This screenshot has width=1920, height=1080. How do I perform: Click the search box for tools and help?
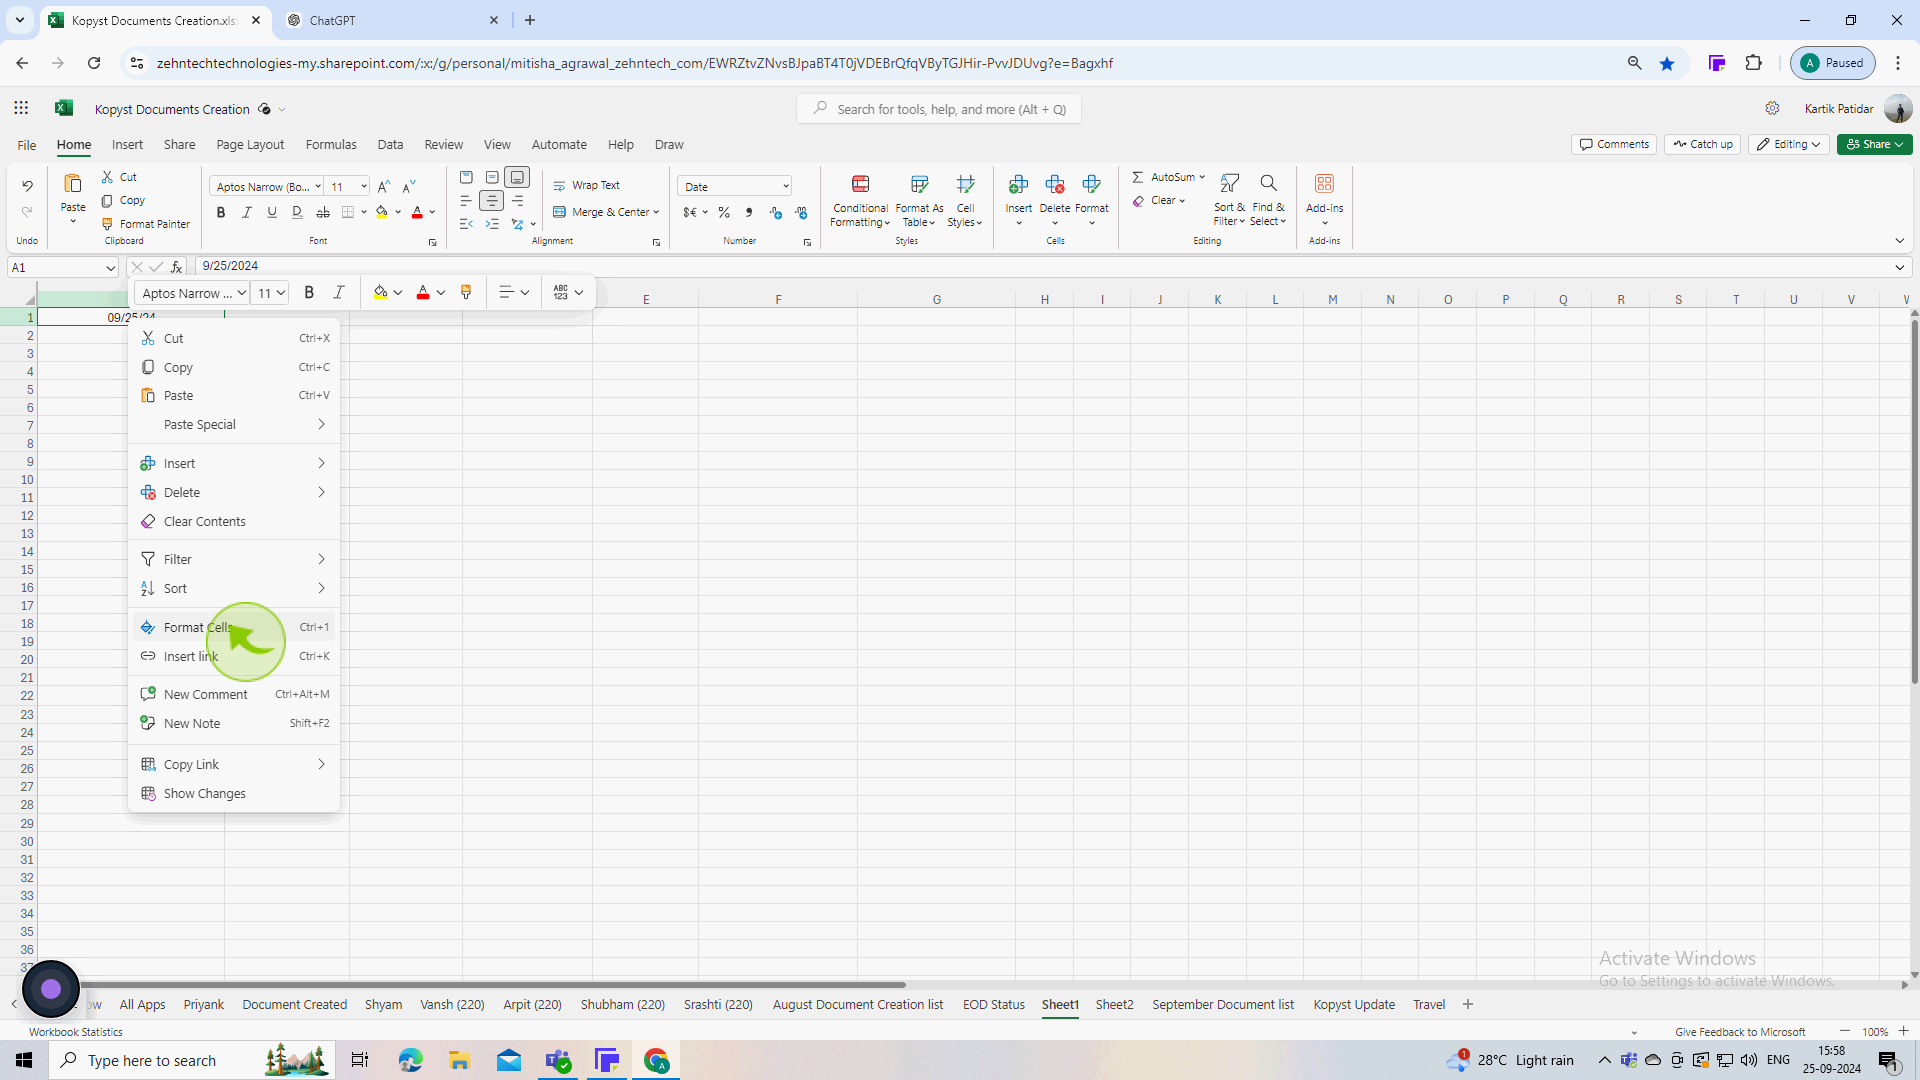[x=938, y=109]
